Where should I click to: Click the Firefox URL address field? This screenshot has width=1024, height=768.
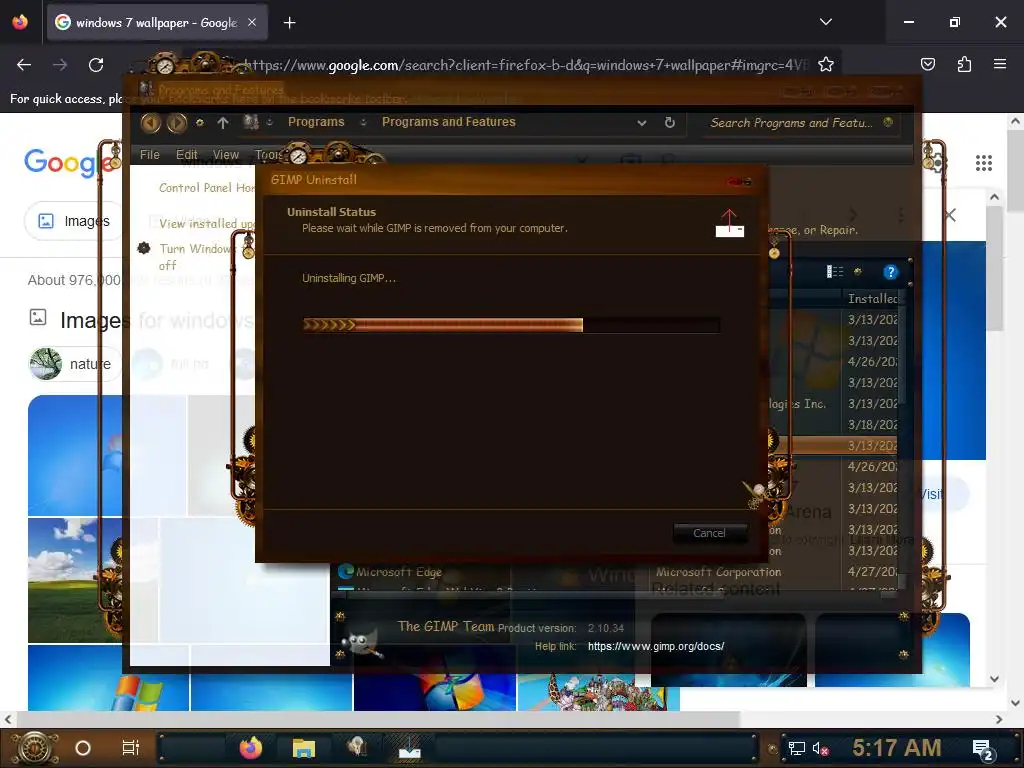pos(526,65)
